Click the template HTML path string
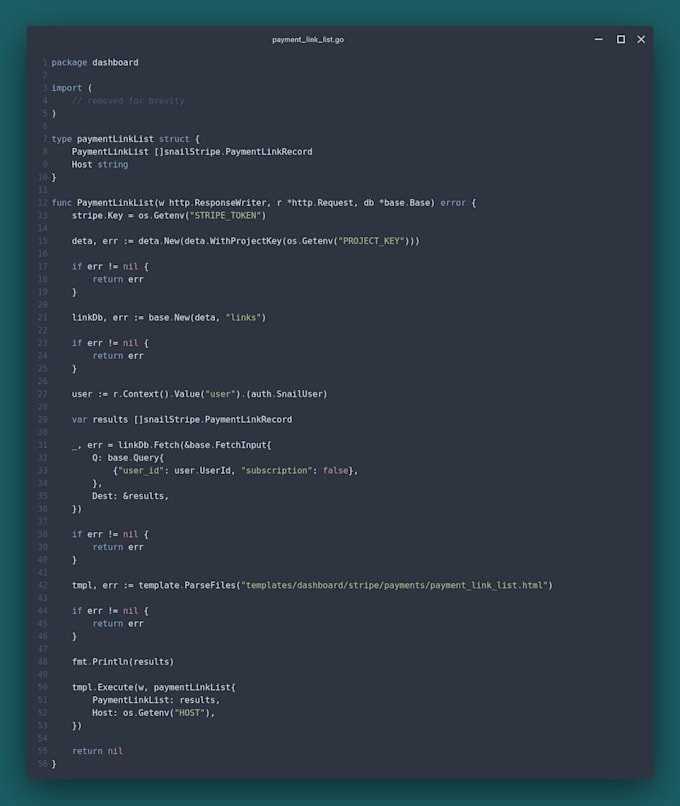This screenshot has width=680, height=806. tap(395, 585)
